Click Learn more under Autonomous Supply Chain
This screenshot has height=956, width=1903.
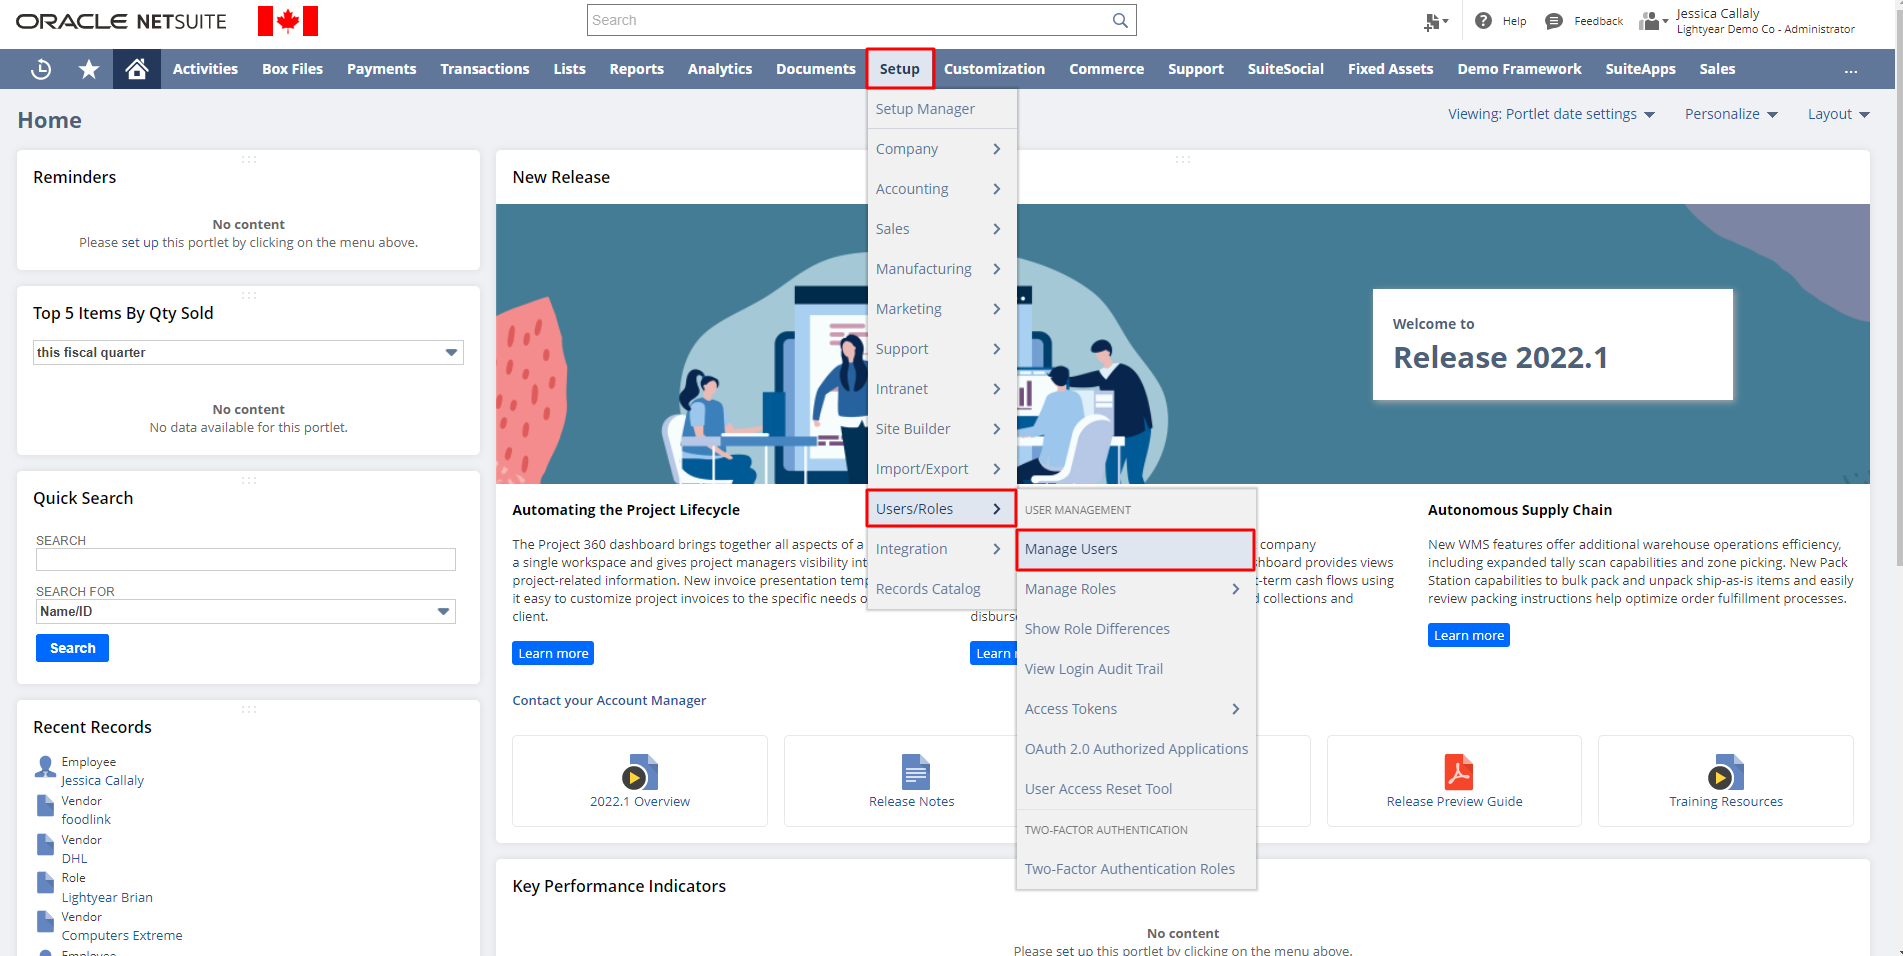[x=1468, y=635]
